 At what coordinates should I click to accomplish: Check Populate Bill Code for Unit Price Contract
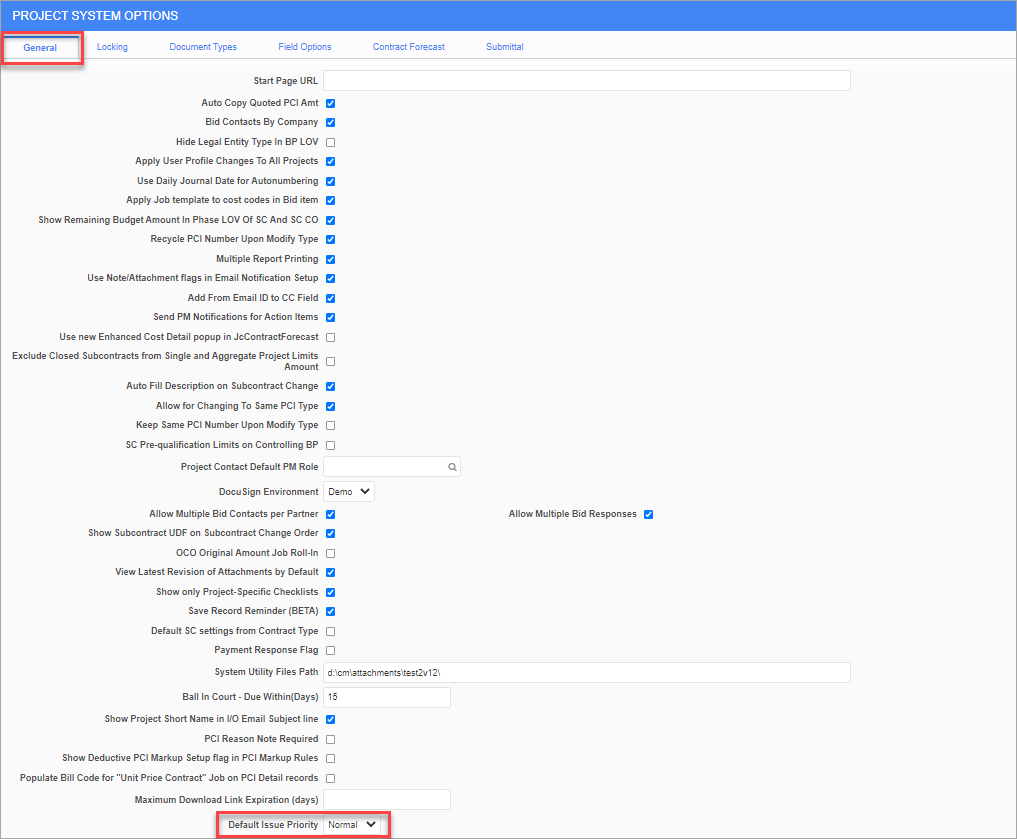tap(331, 778)
